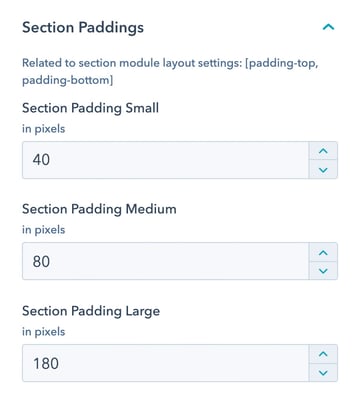Click 'Related to section module' description text

pyautogui.click(x=91, y=63)
